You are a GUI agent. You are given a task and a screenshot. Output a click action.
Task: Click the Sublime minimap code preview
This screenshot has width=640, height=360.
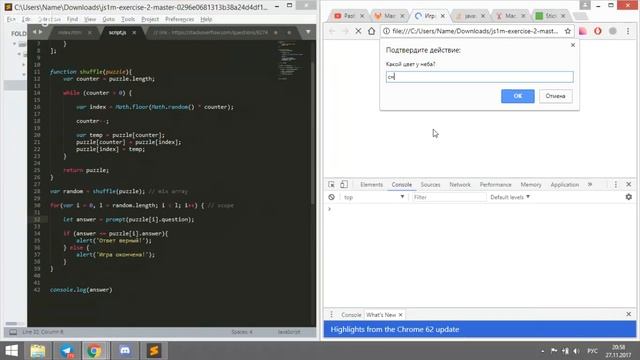click(291, 60)
